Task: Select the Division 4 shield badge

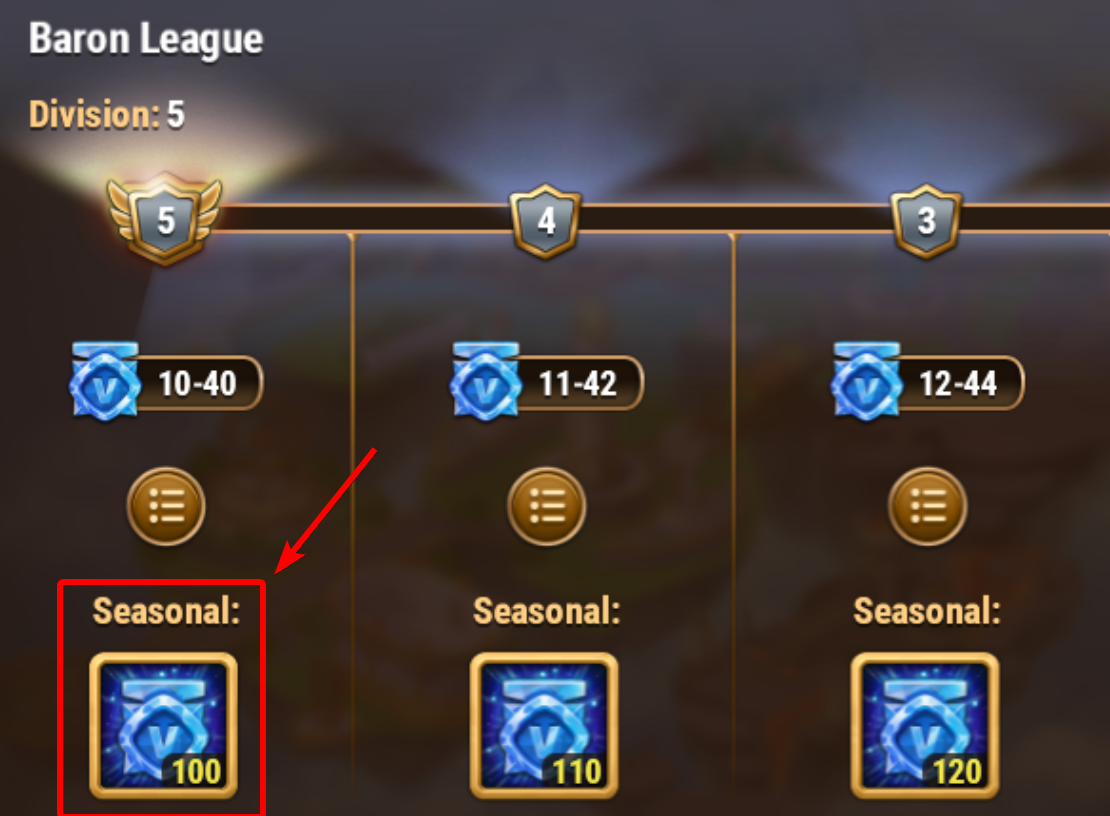Action: click(x=545, y=221)
